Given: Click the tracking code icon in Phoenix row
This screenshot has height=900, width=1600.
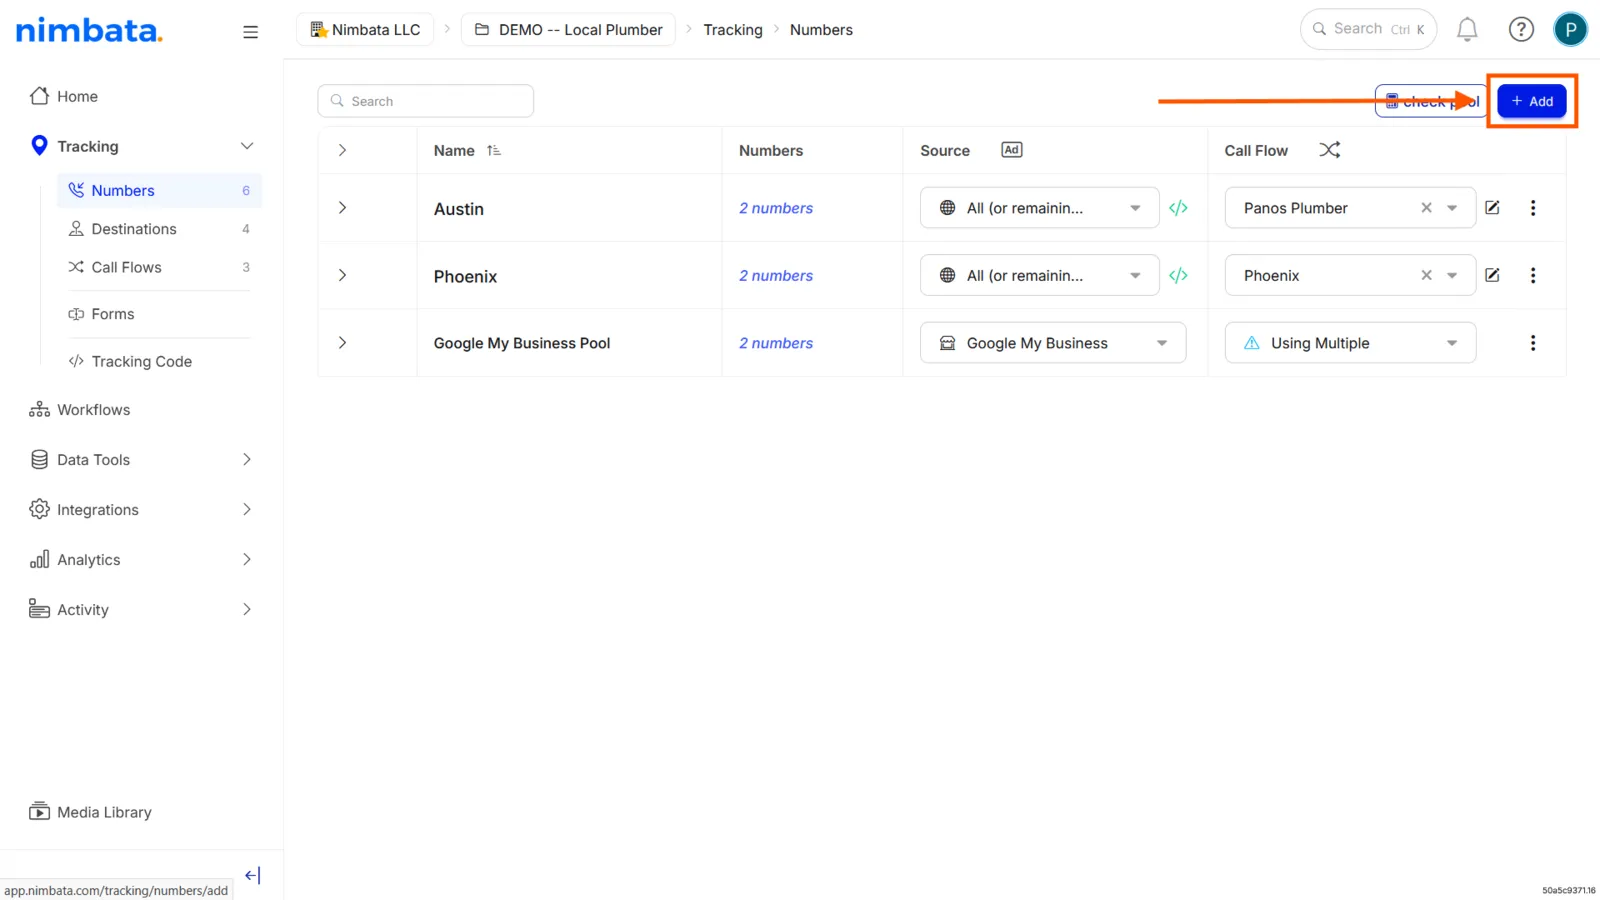Looking at the screenshot, I should (x=1178, y=276).
